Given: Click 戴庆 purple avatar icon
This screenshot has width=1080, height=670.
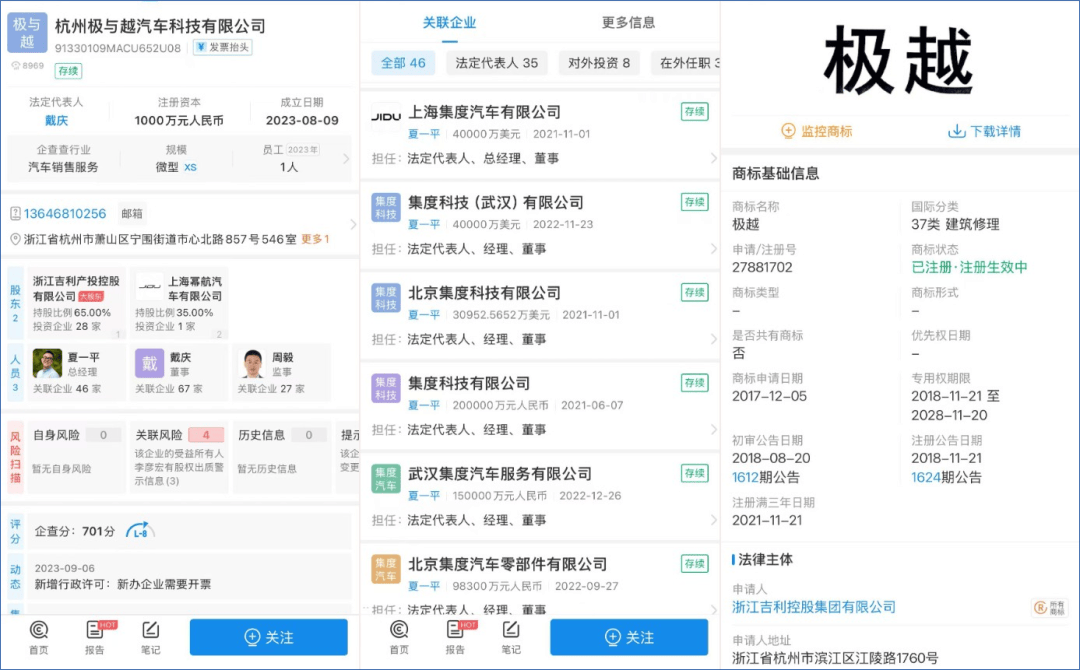Looking at the screenshot, I should pyautogui.click(x=149, y=363).
